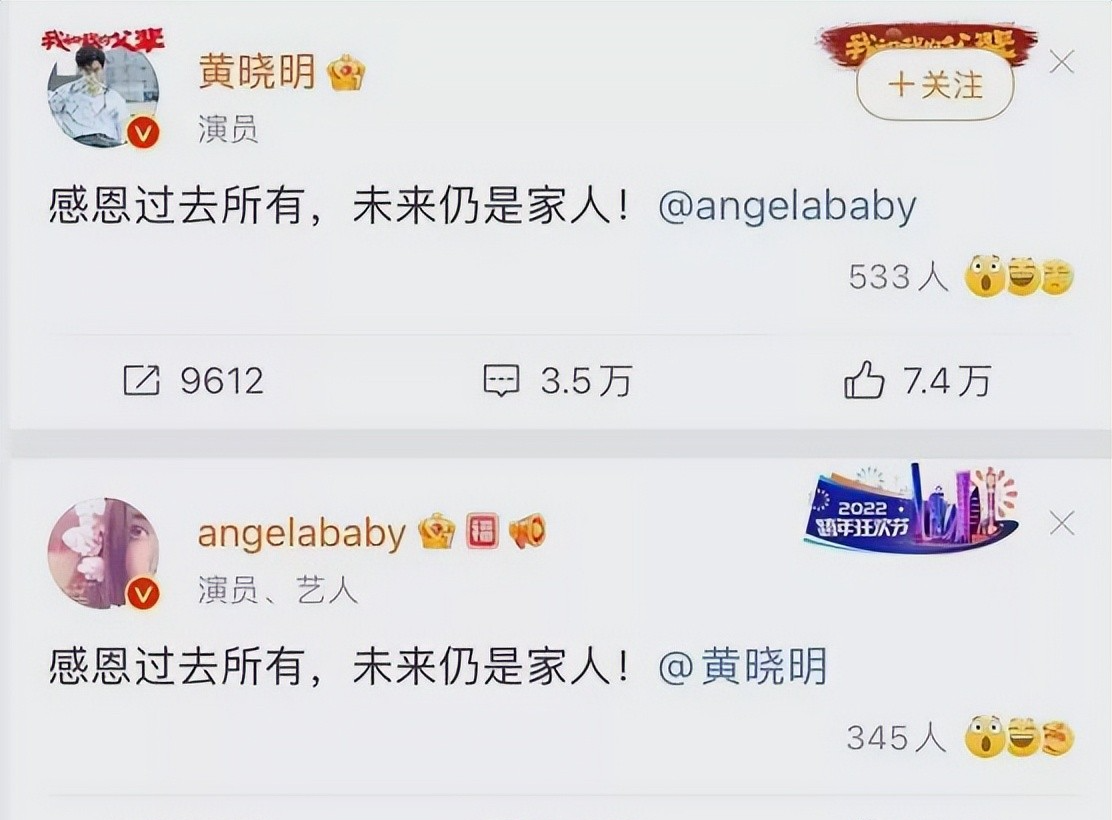
Task: Open the 2022 跨年狂欢节 banner
Action: tap(913, 509)
